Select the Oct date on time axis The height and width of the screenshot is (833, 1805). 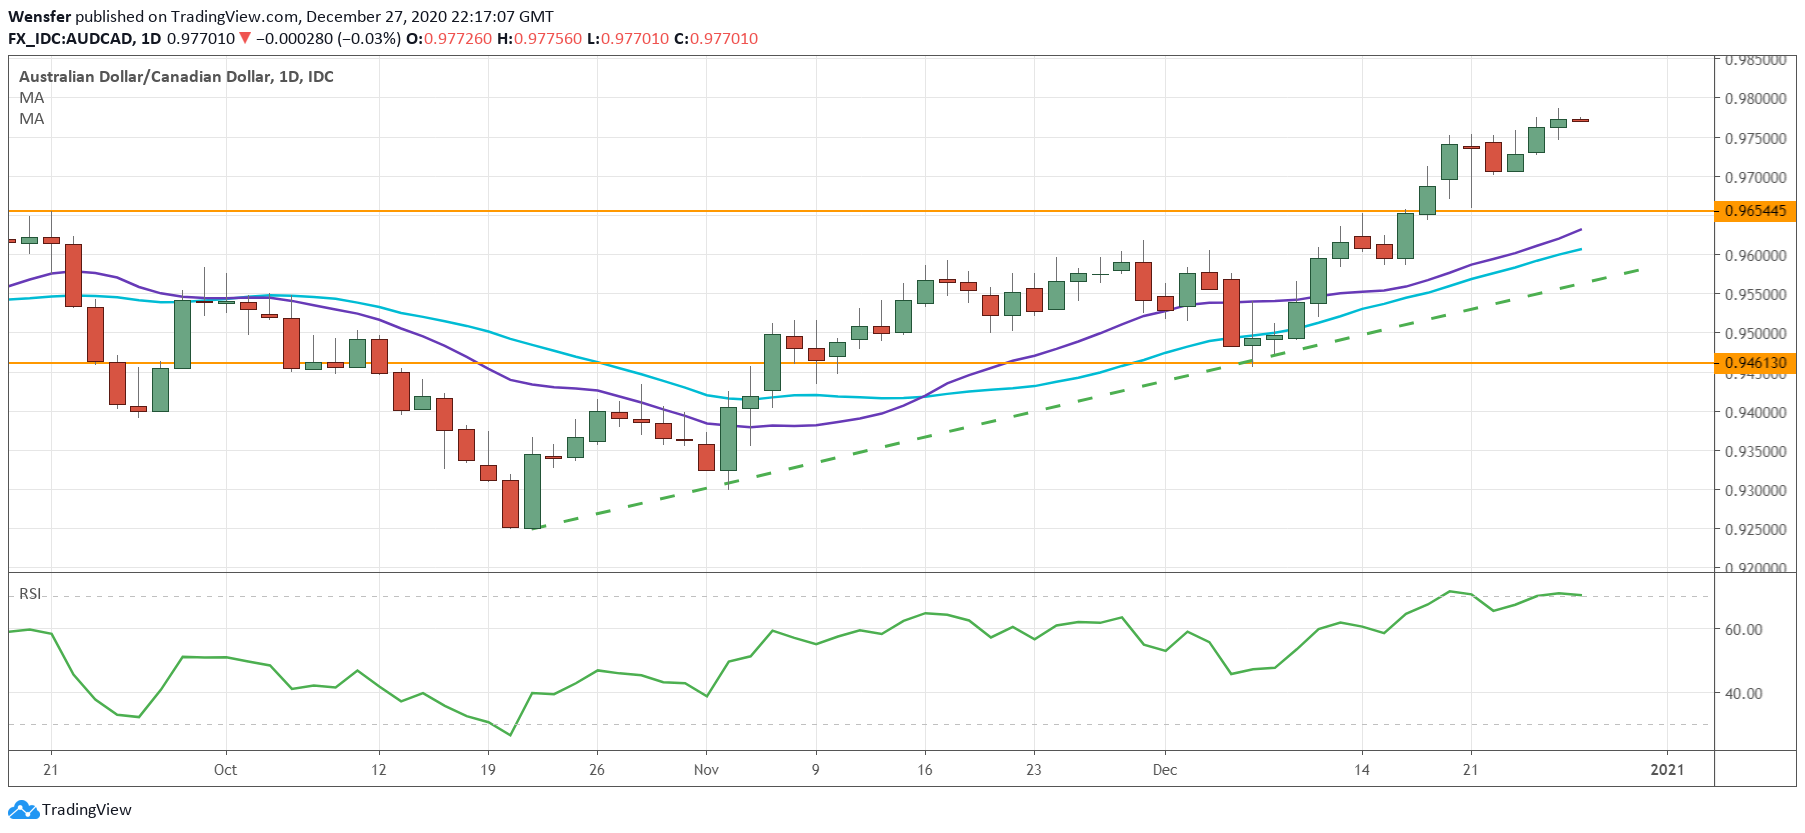[x=225, y=770]
